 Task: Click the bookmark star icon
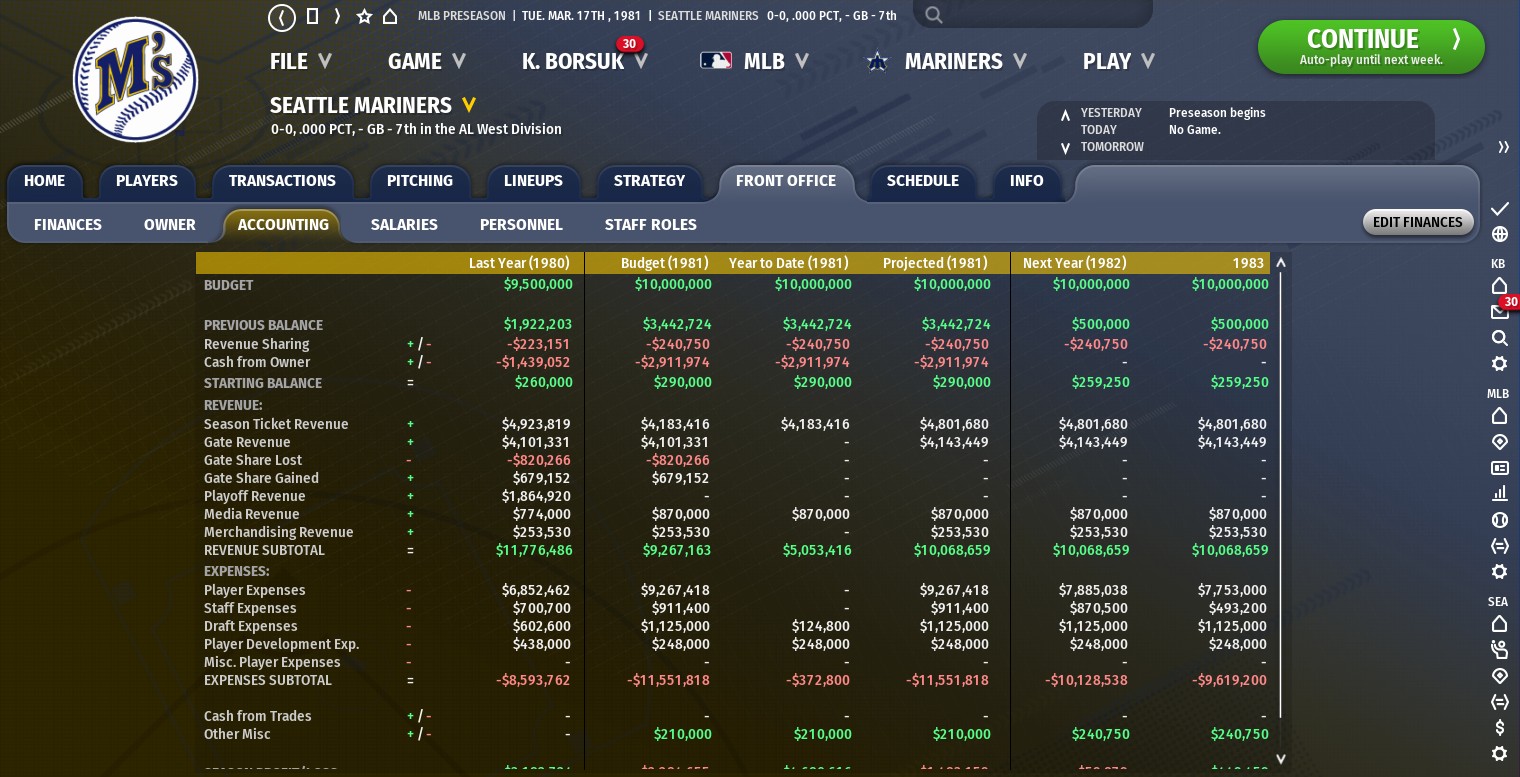pyautogui.click(x=364, y=17)
